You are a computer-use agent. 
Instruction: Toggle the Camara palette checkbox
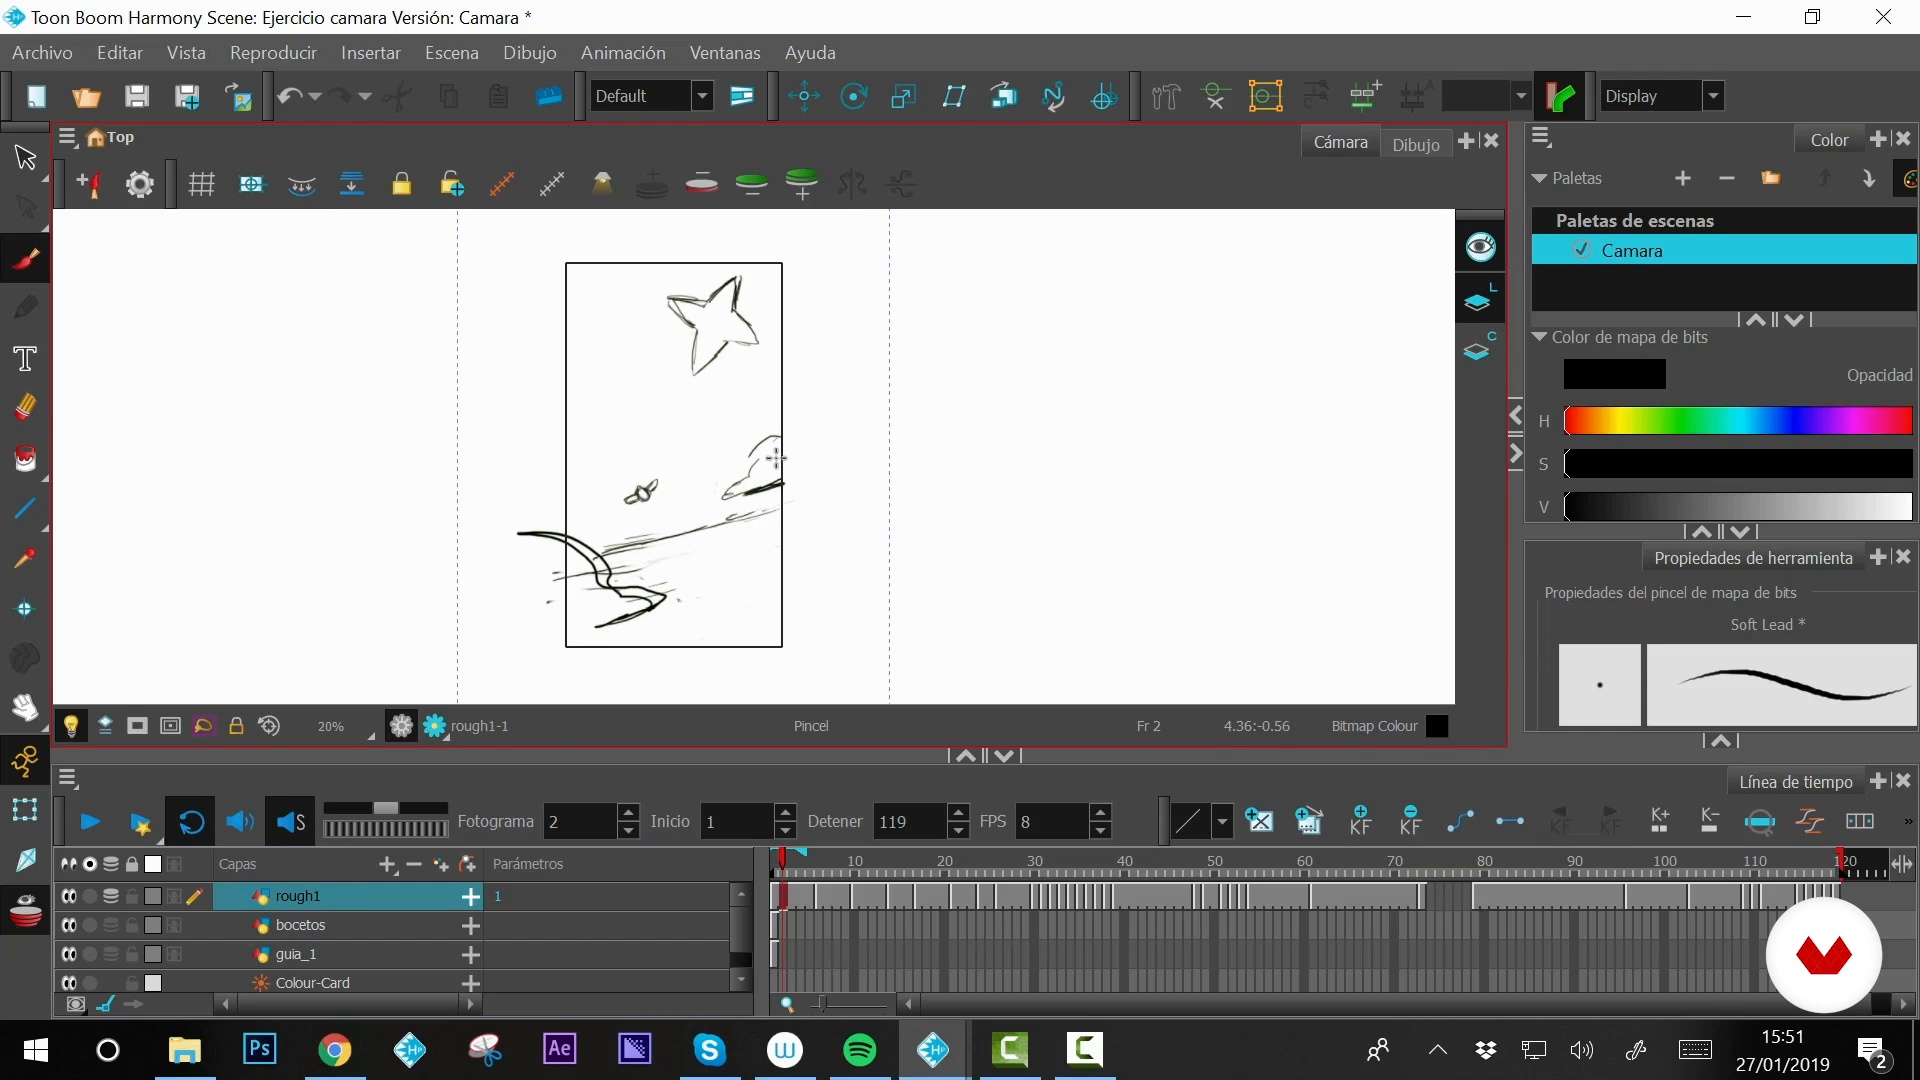(1581, 250)
